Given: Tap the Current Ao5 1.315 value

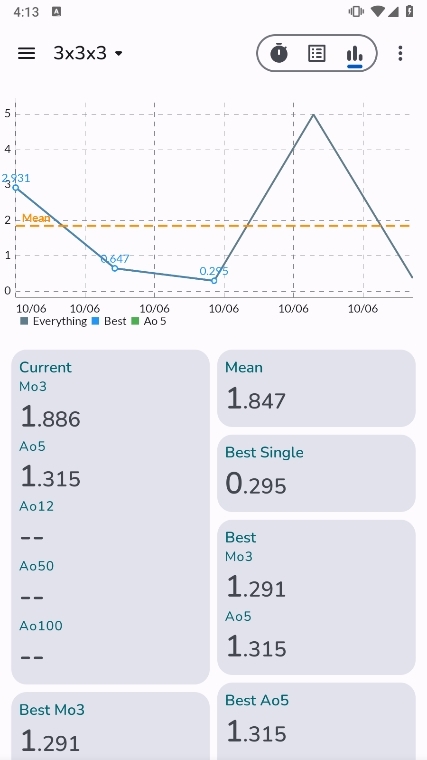Looking at the screenshot, I should 50,477.
